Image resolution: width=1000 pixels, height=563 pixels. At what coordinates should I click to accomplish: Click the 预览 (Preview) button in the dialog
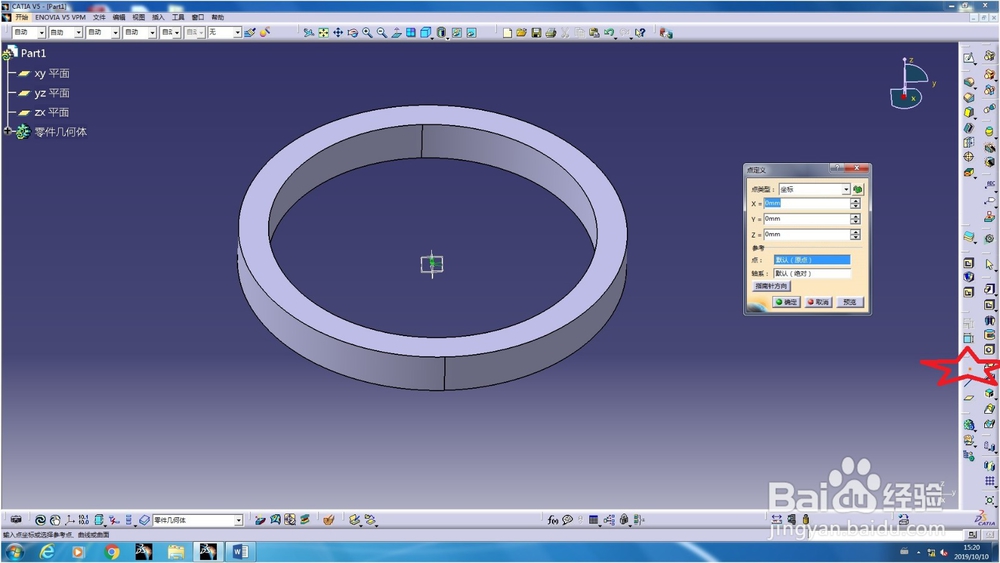click(x=849, y=302)
